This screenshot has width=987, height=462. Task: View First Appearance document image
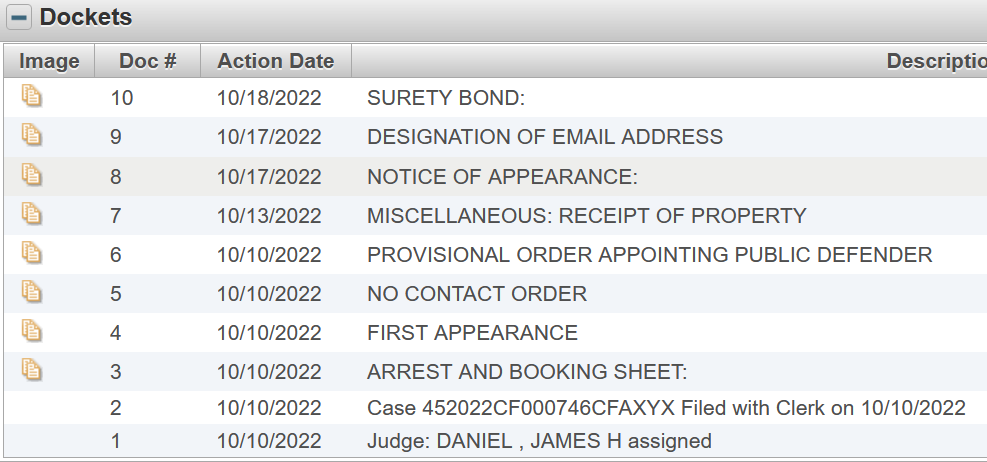(x=33, y=330)
